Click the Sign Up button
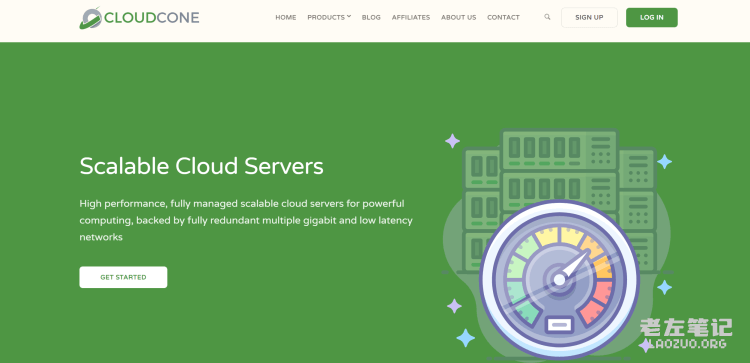Viewport: 750px width, 363px height. [x=589, y=17]
